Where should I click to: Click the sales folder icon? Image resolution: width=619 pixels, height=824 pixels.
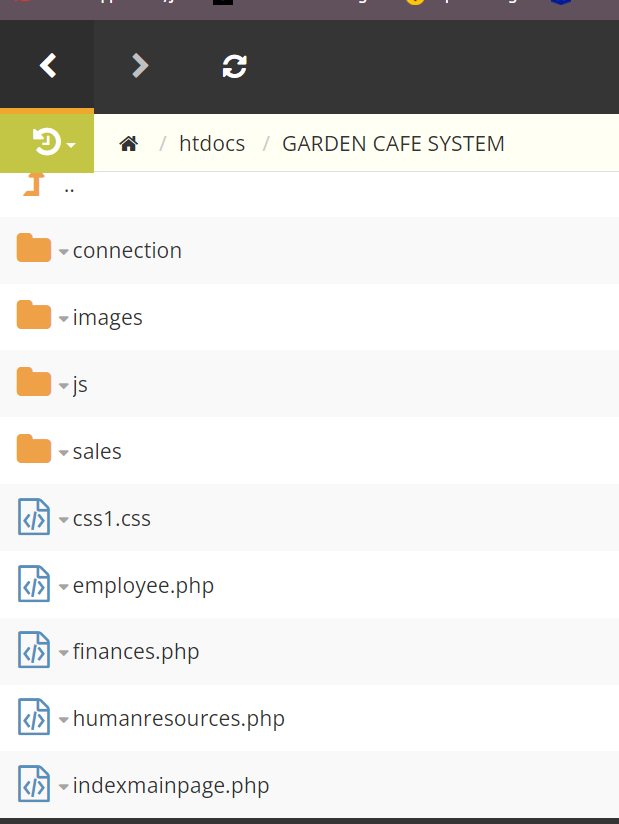34,450
